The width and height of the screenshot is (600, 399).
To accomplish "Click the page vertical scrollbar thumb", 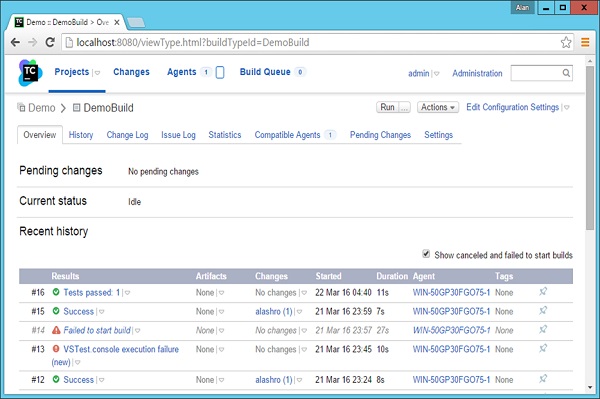I will 590,148.
